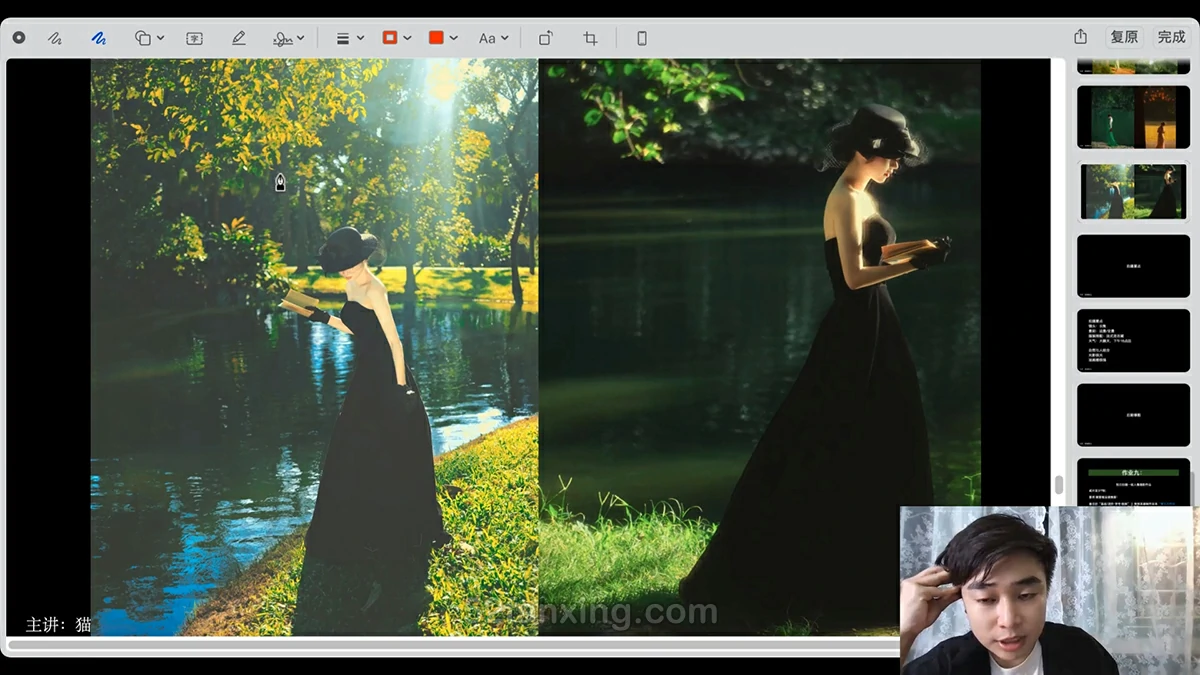Open the solid red Fill Color picker
This screenshot has width=1200, height=675.
point(442,38)
